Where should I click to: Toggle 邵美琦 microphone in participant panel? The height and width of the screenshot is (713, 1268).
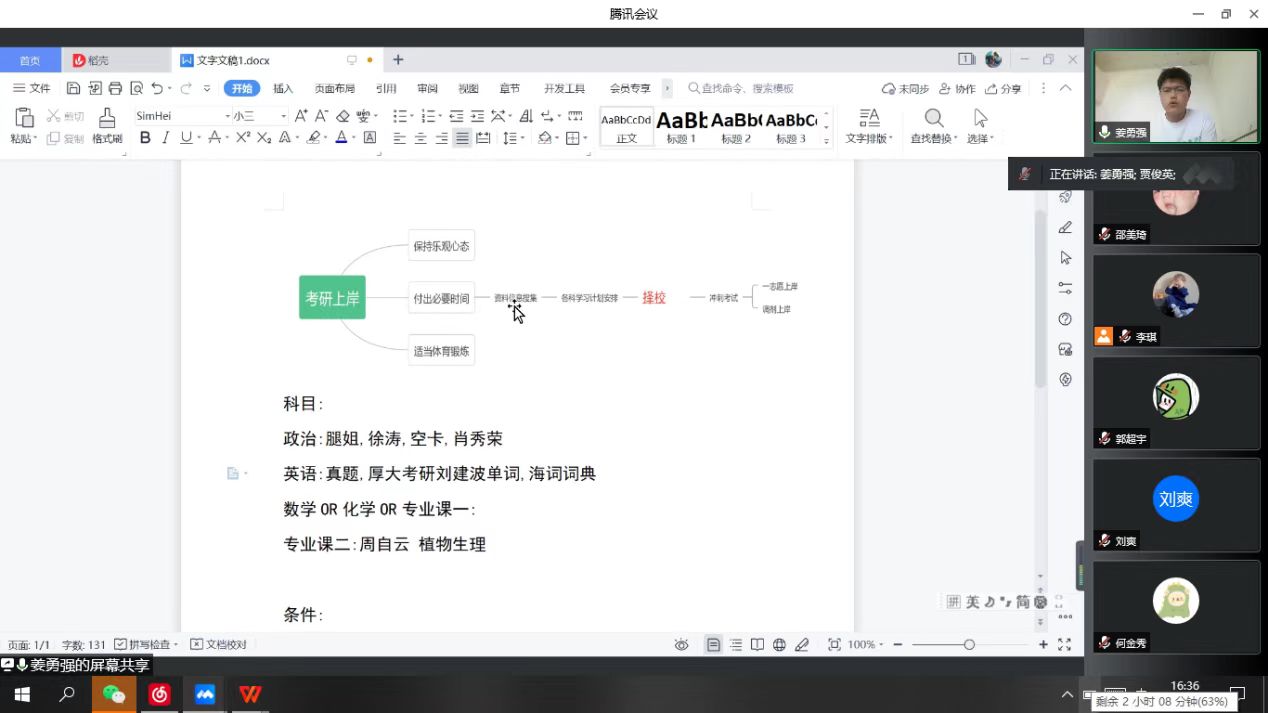[1104, 235]
